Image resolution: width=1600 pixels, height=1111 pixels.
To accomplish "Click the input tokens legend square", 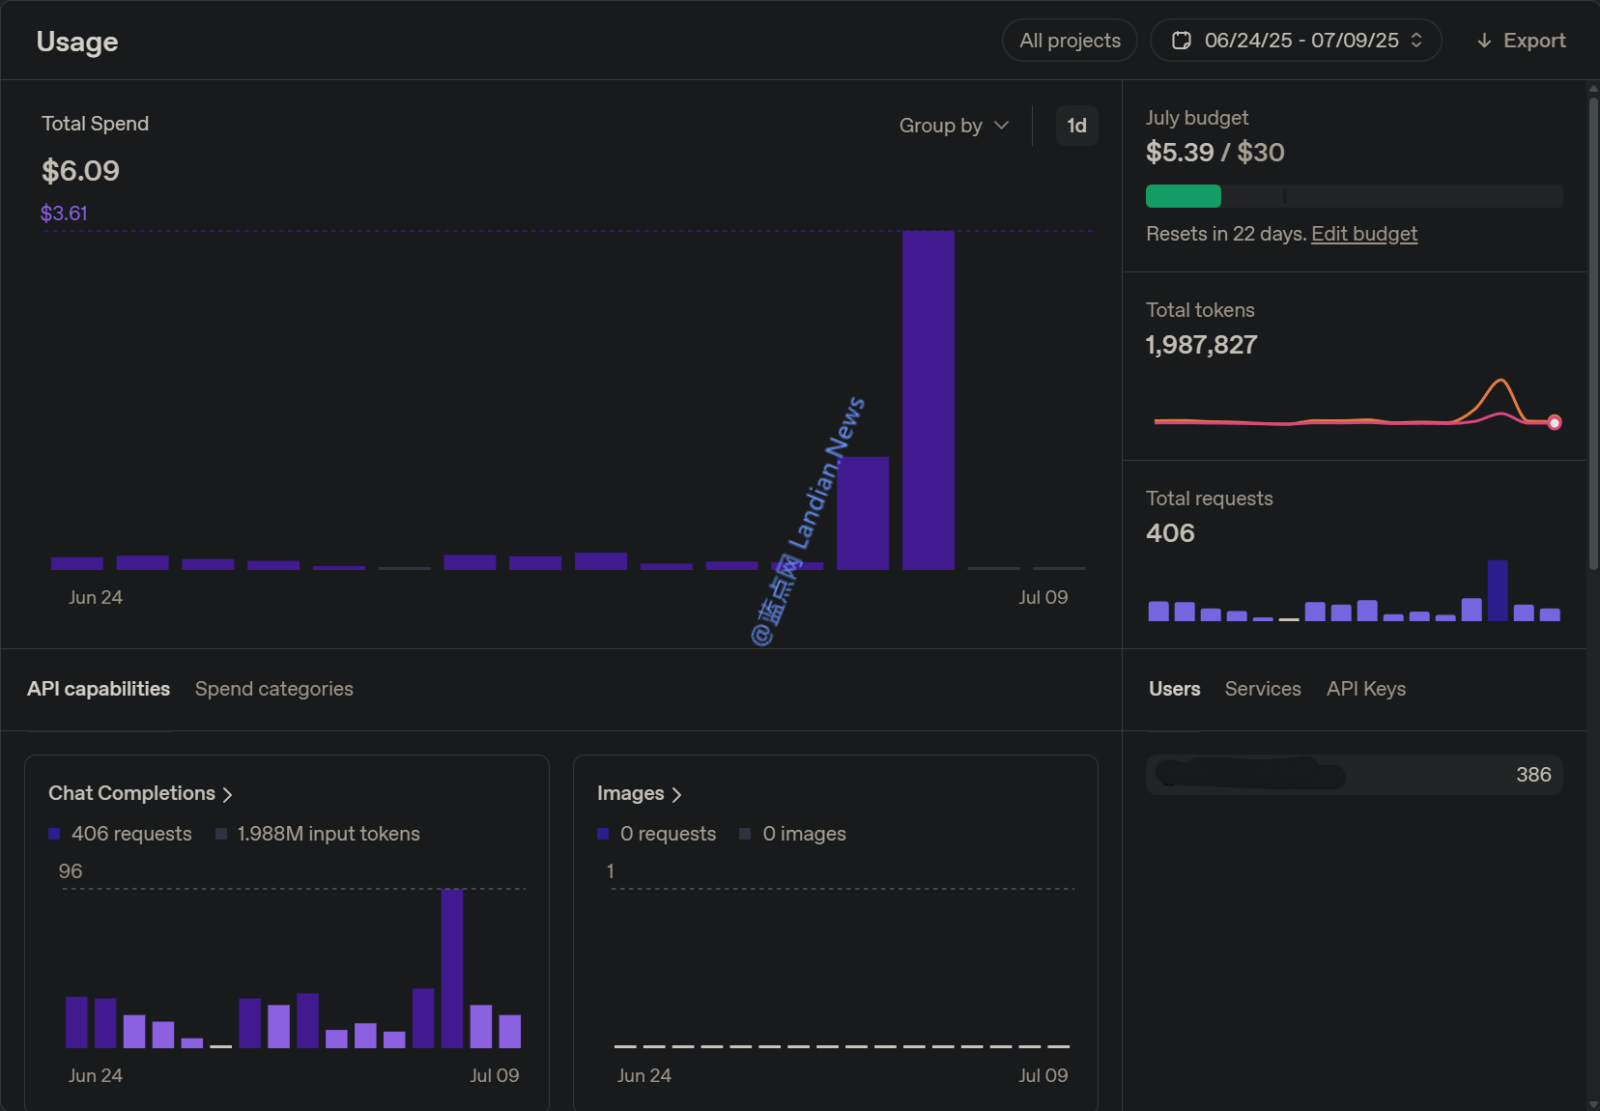I will click(x=221, y=834).
